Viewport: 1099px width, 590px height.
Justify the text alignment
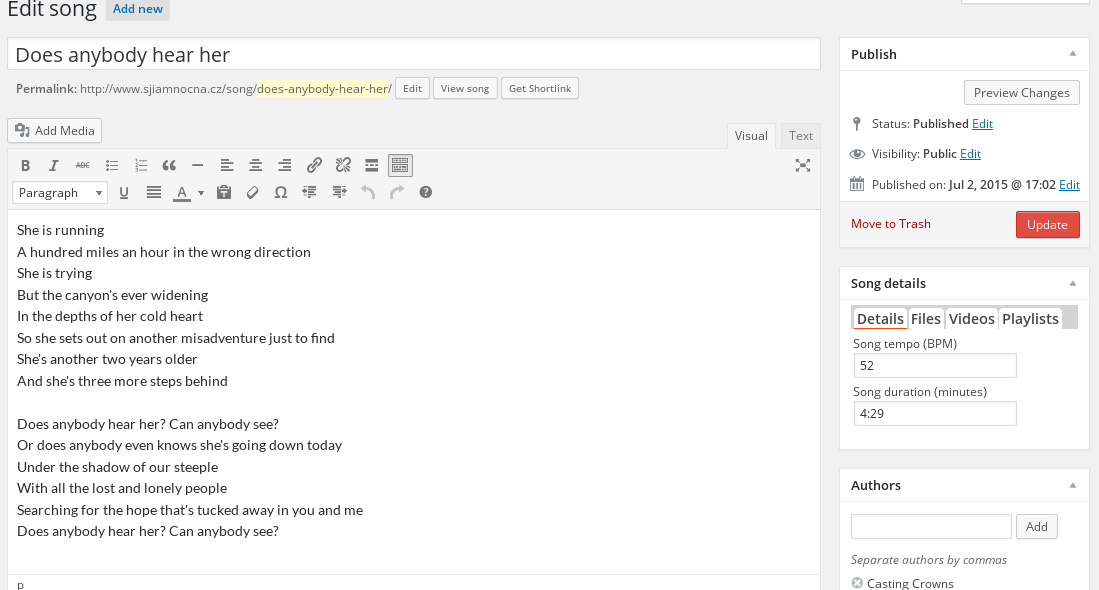153,193
